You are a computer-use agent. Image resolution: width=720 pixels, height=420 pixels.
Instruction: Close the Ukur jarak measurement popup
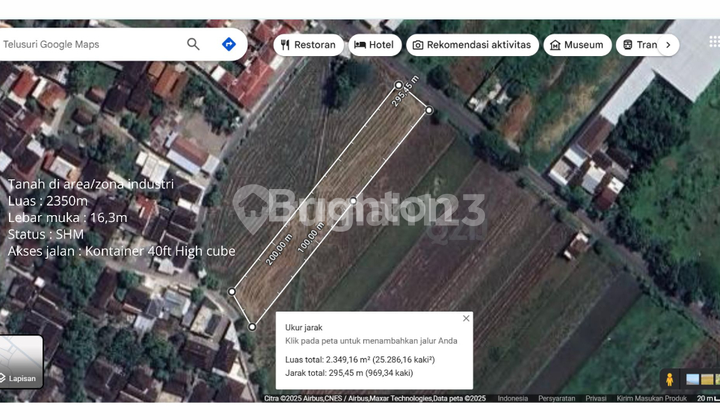[x=466, y=318]
